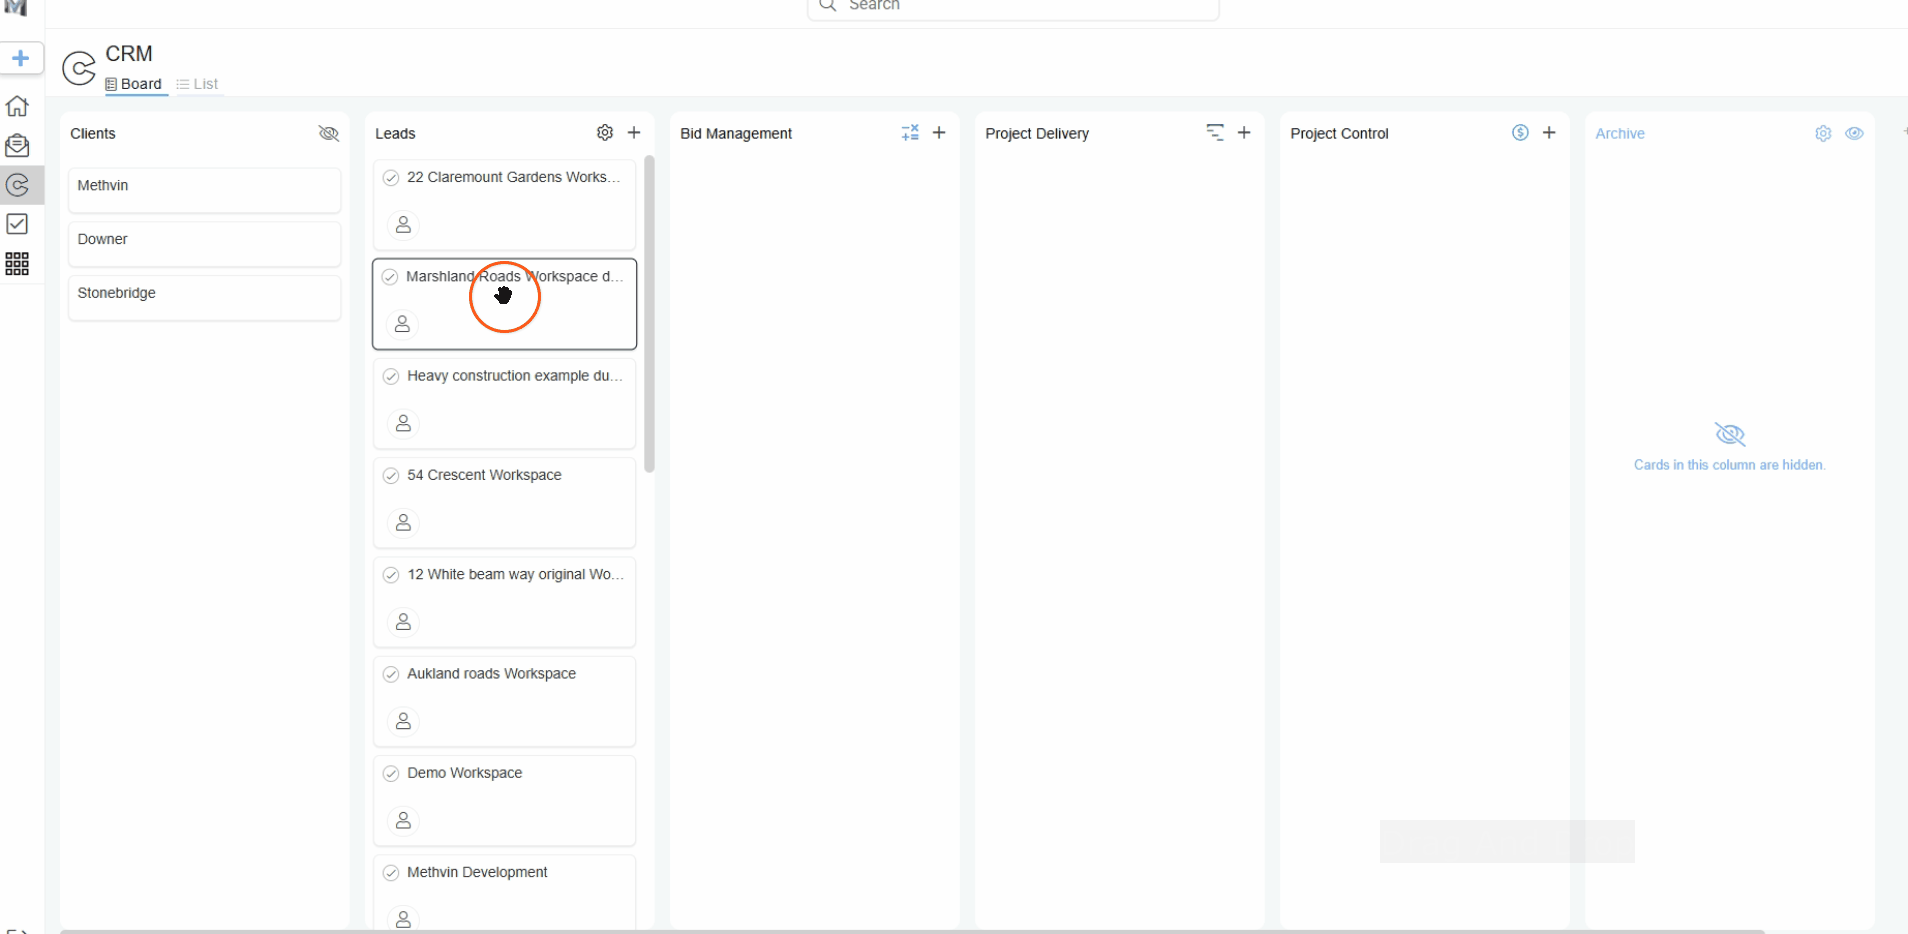Open Project Delivery filter list icon
1908x934 pixels.
tap(1215, 133)
